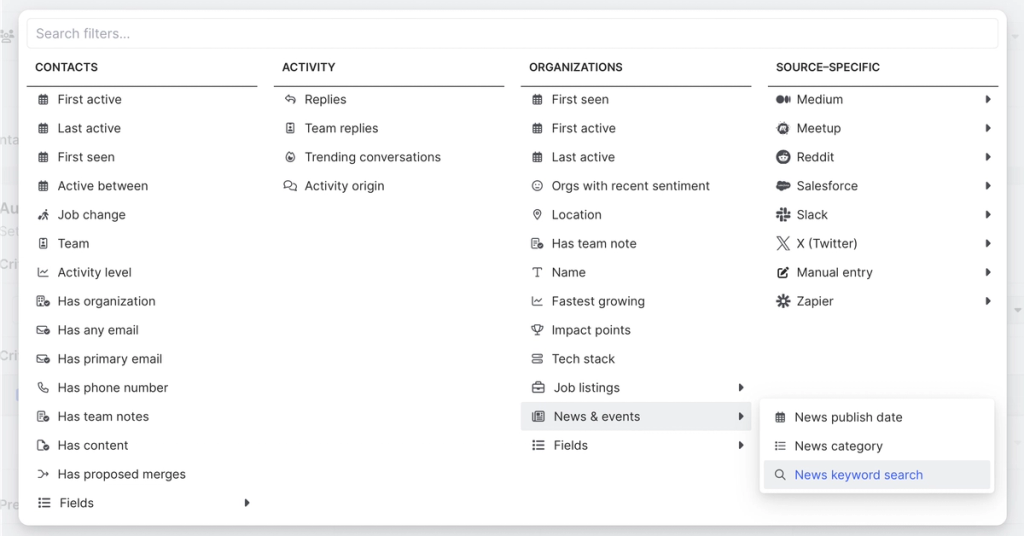Click the Has phone number phone icon
The height and width of the screenshot is (536, 1024).
(x=43, y=388)
